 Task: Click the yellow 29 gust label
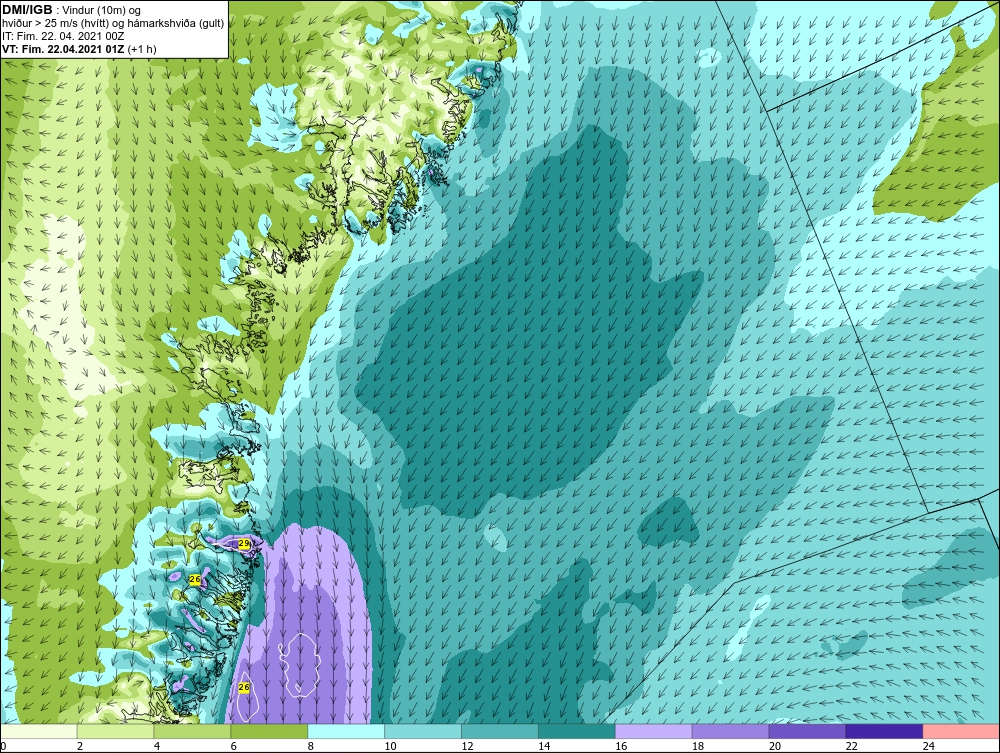(244, 543)
